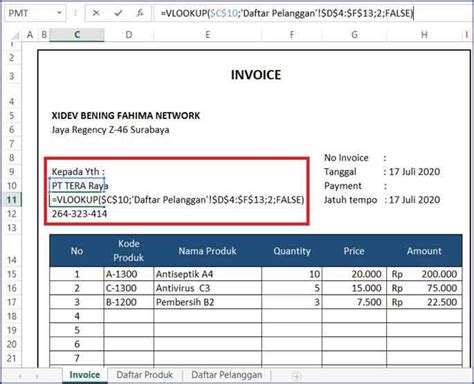Click in the formula bar VLOOKUP text
Image resolution: width=474 pixels, height=384 pixels.
coord(287,13)
